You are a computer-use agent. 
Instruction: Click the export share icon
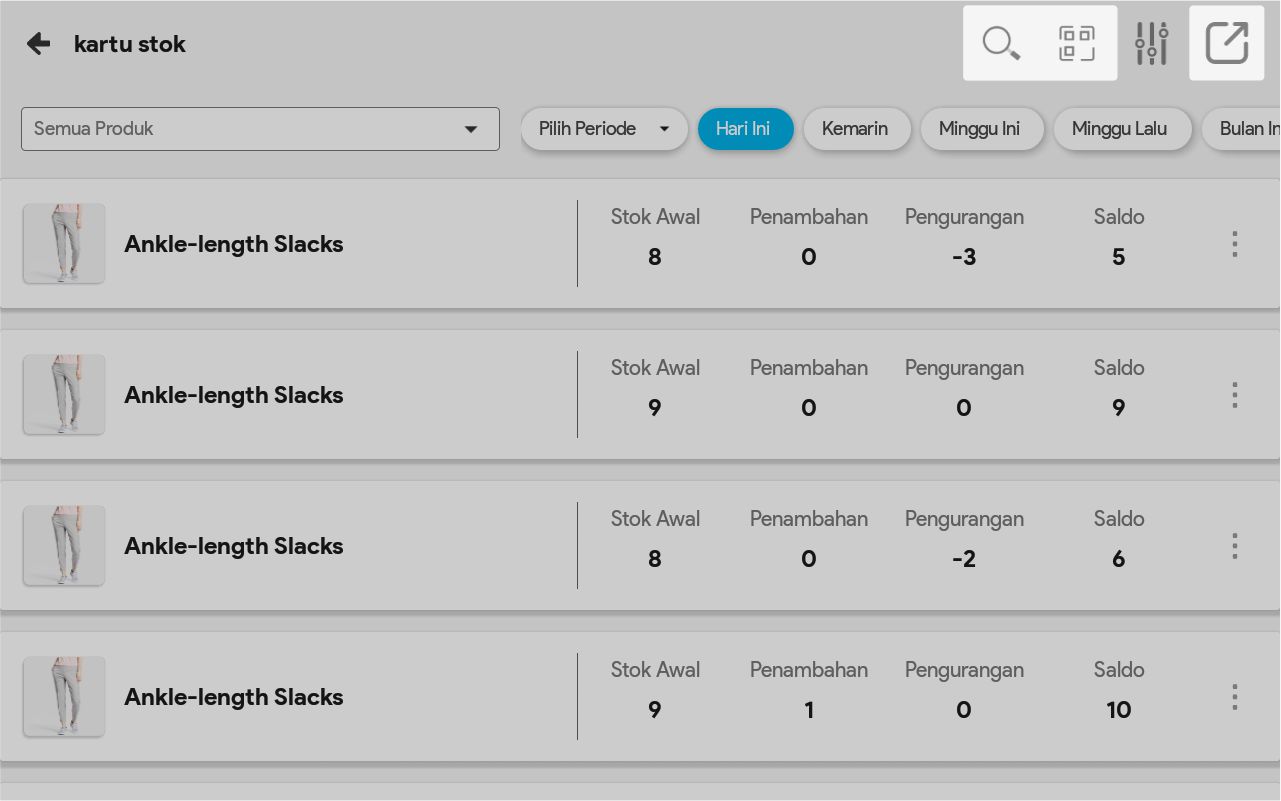tap(1226, 43)
